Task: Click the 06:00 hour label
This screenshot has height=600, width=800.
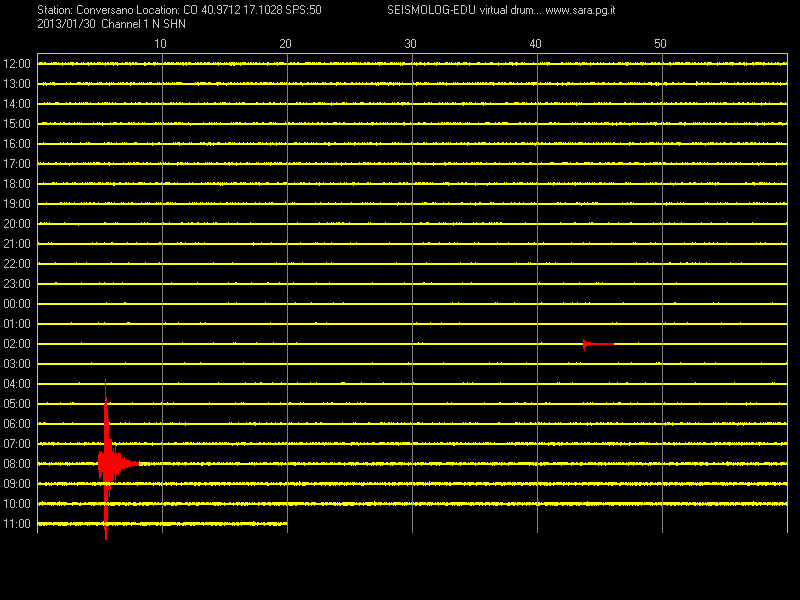Action: (17, 424)
